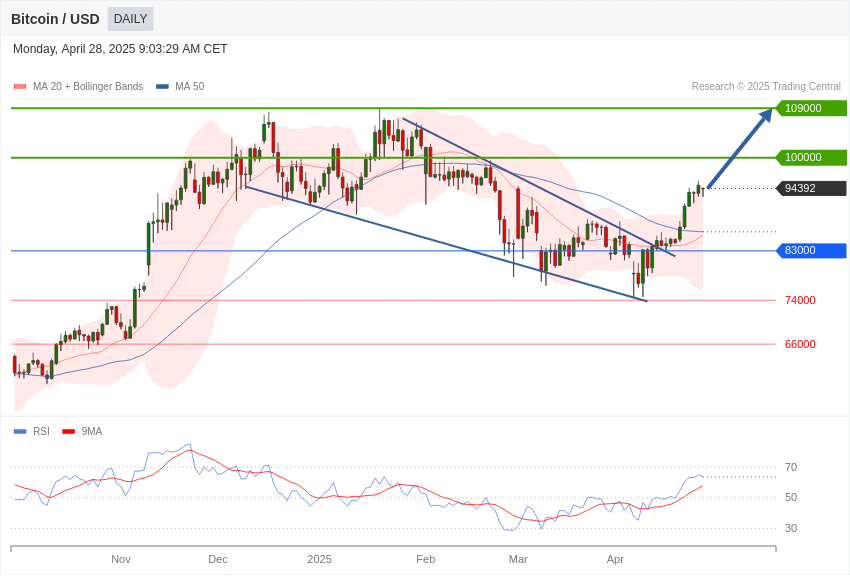Click the DAILY timeframe badge
This screenshot has width=850, height=576.
click(131, 19)
